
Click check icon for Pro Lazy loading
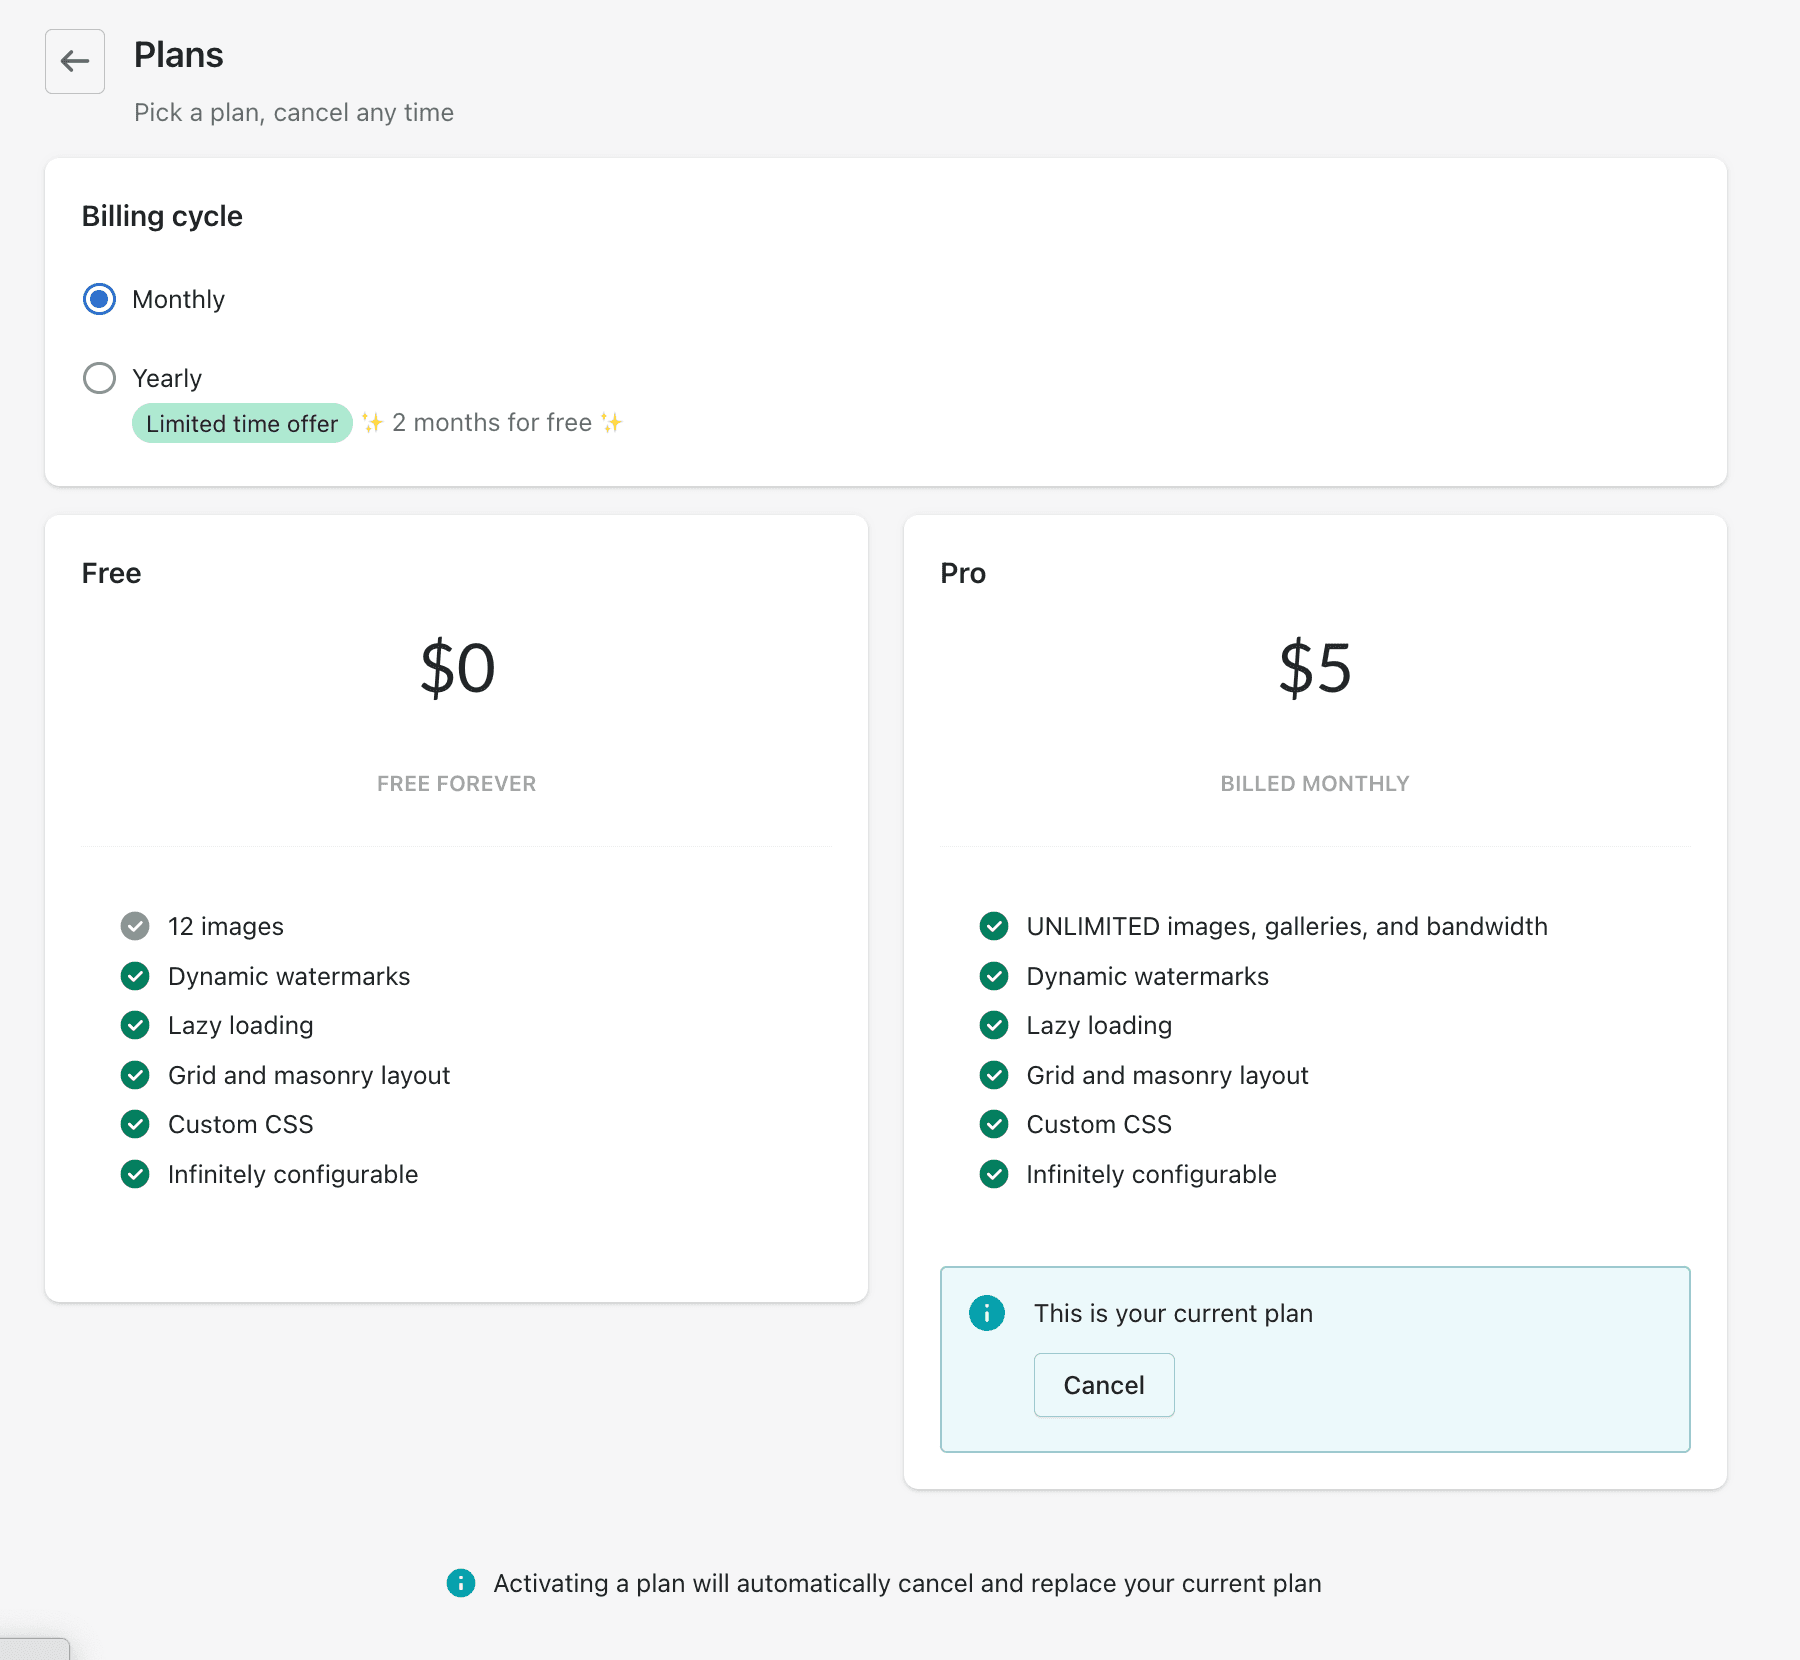[x=994, y=1025]
